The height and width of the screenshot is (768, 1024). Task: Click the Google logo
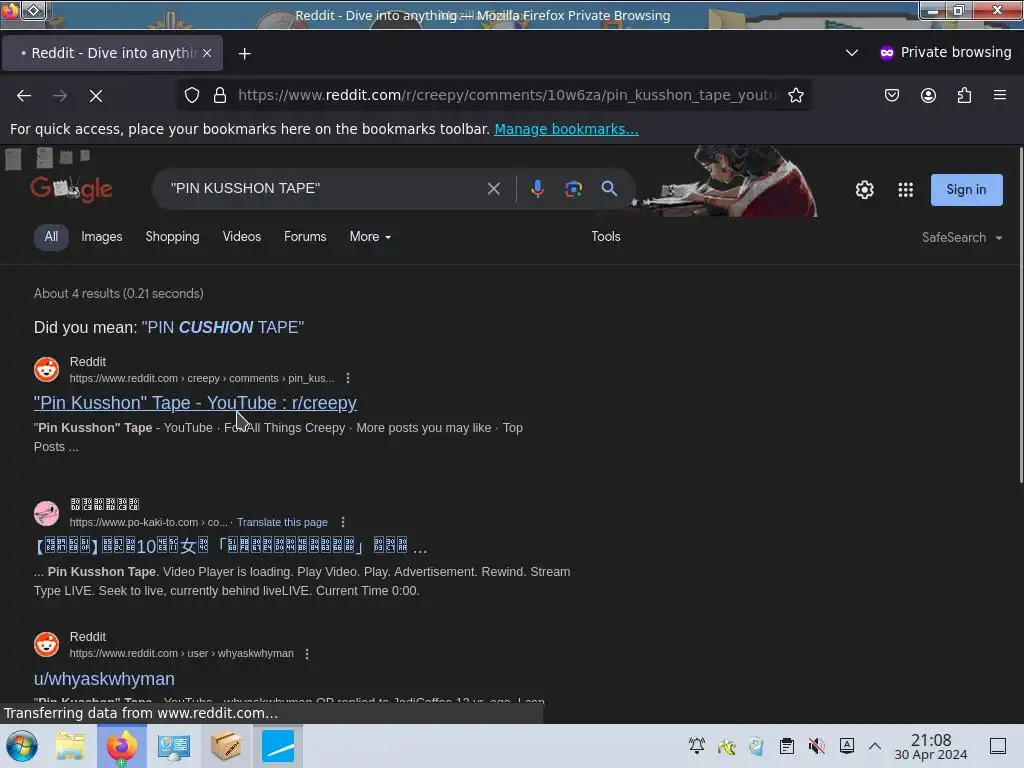pos(71,189)
